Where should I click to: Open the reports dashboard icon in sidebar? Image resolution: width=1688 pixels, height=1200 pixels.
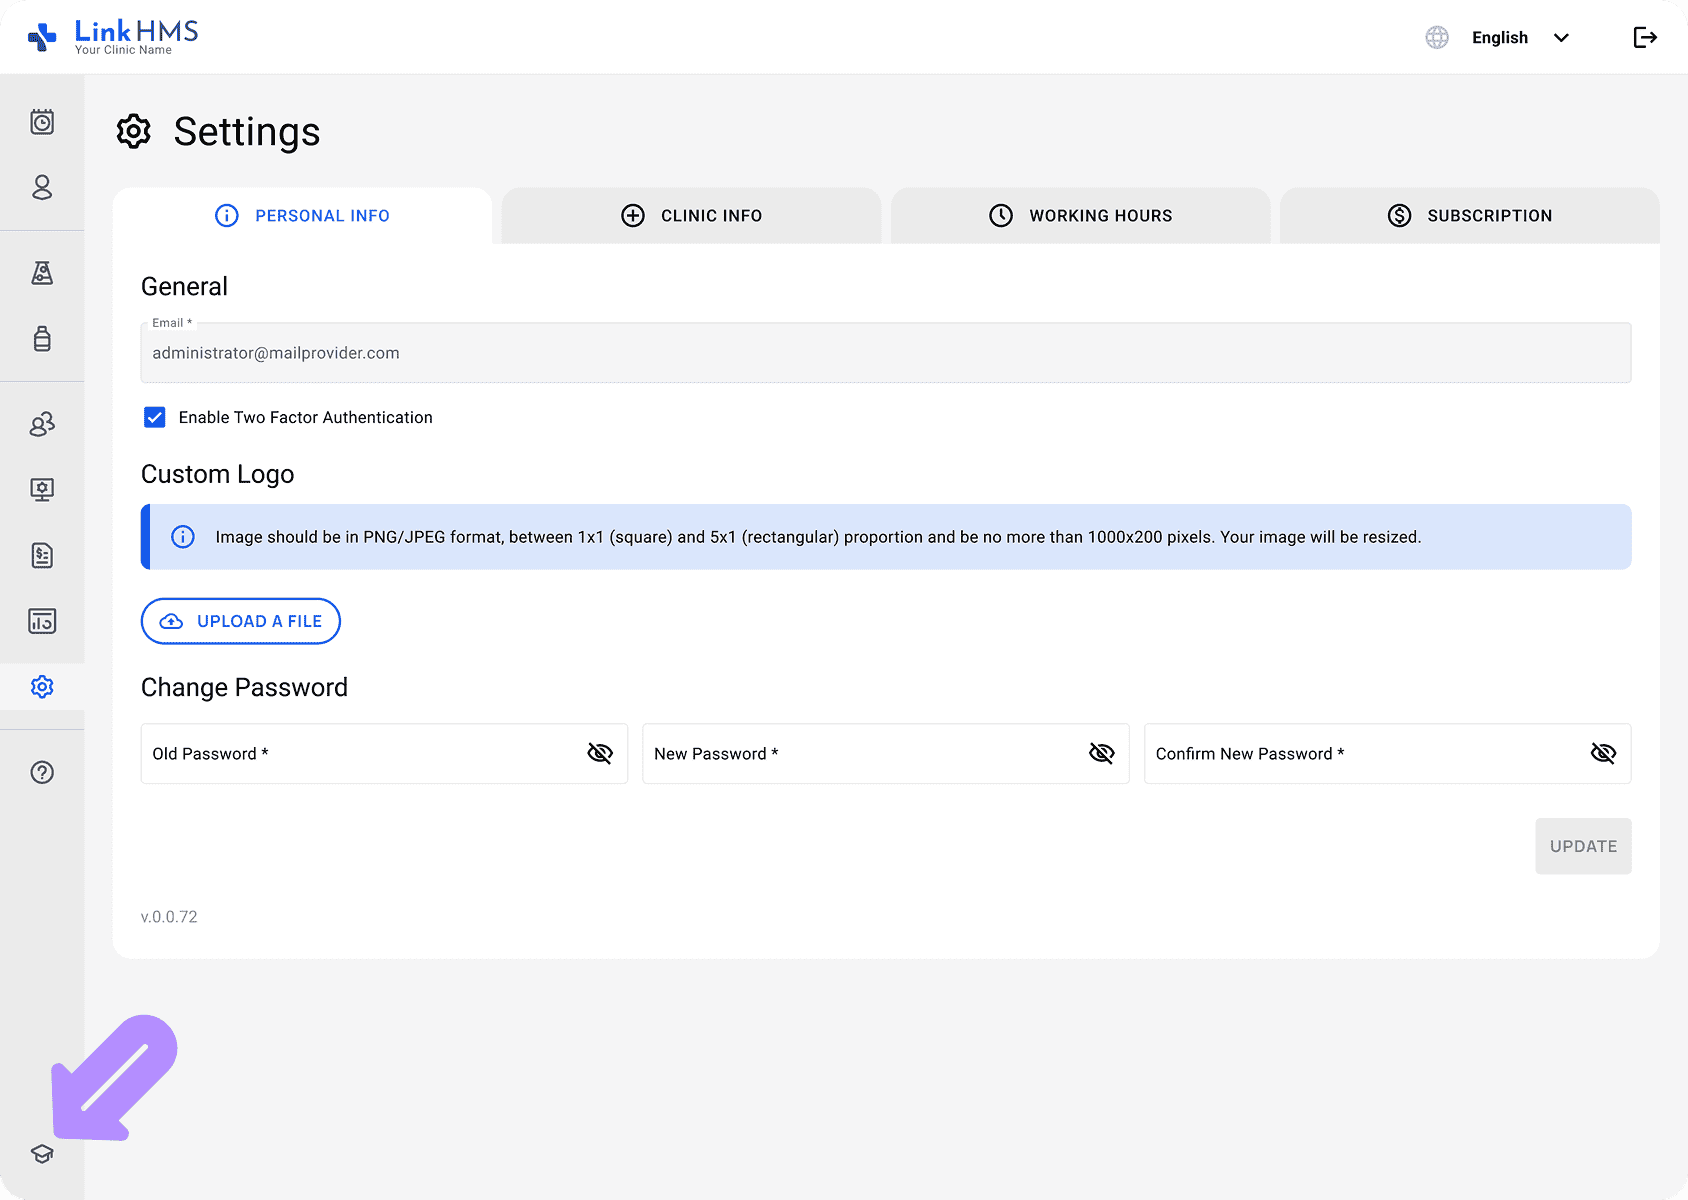42,621
